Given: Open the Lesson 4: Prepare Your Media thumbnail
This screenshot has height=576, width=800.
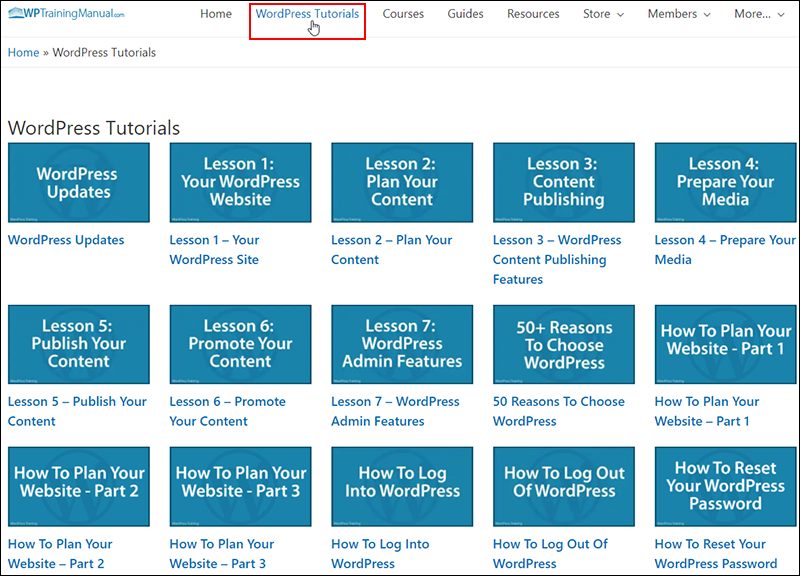Looking at the screenshot, I should coord(726,183).
